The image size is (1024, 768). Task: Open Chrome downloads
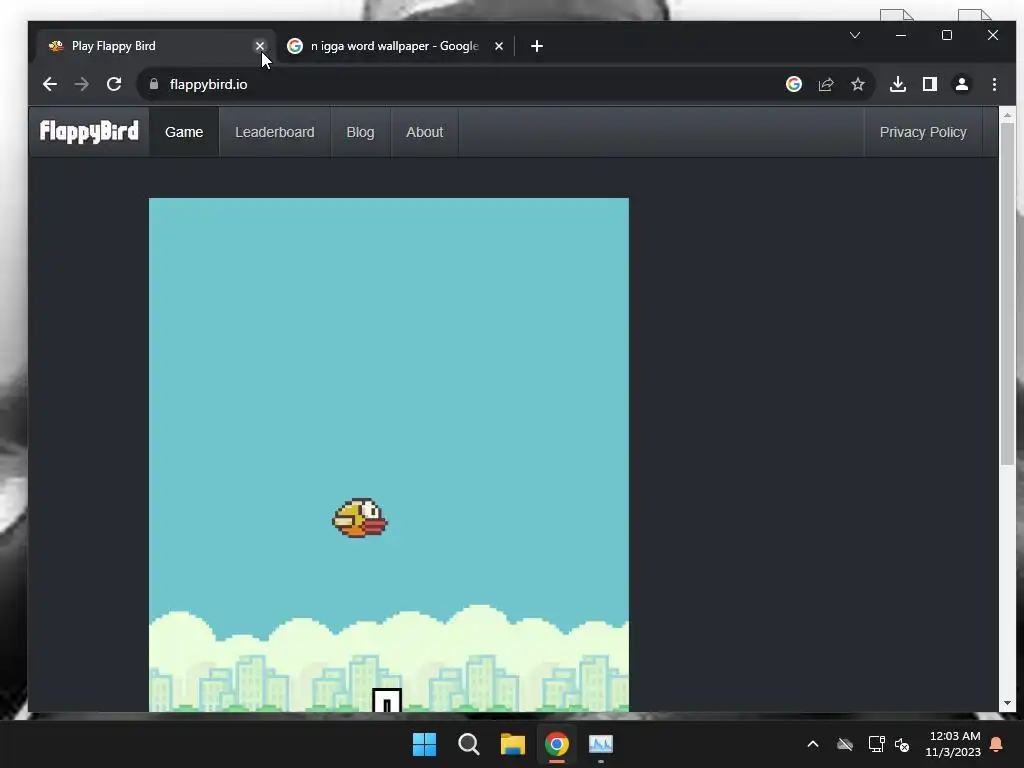coord(898,84)
